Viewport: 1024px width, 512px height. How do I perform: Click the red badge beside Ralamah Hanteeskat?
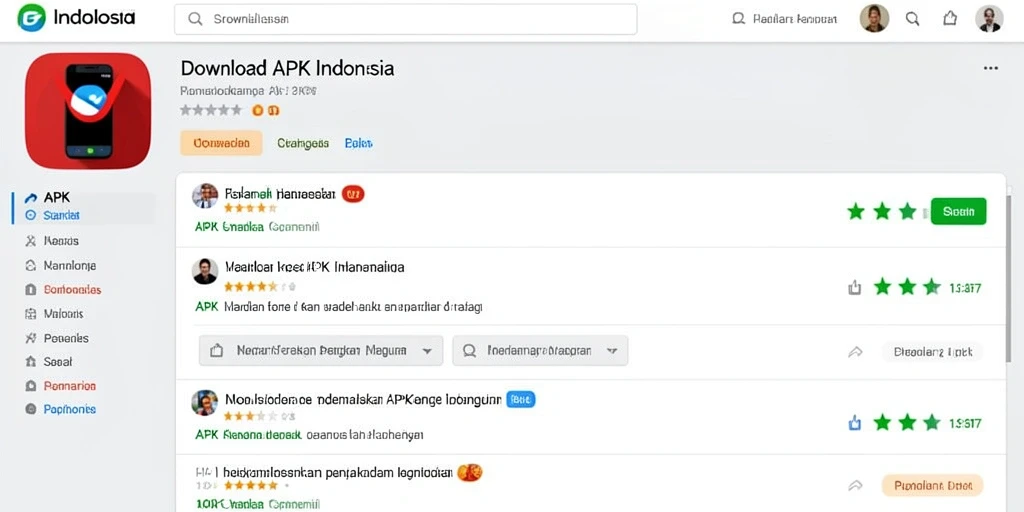[x=353, y=194]
